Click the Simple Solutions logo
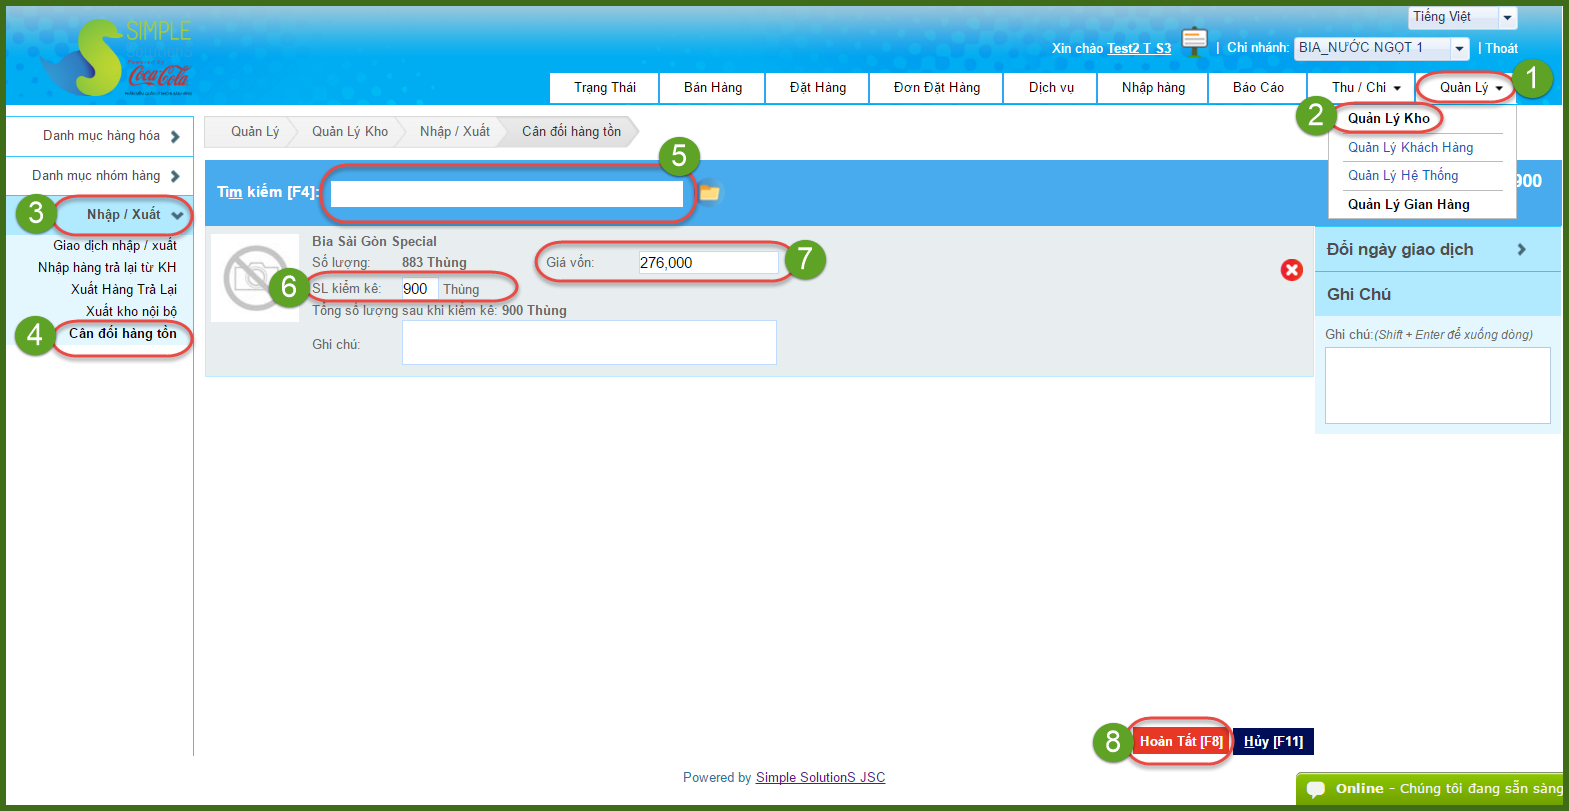This screenshot has height=811, width=1569. coord(115,58)
